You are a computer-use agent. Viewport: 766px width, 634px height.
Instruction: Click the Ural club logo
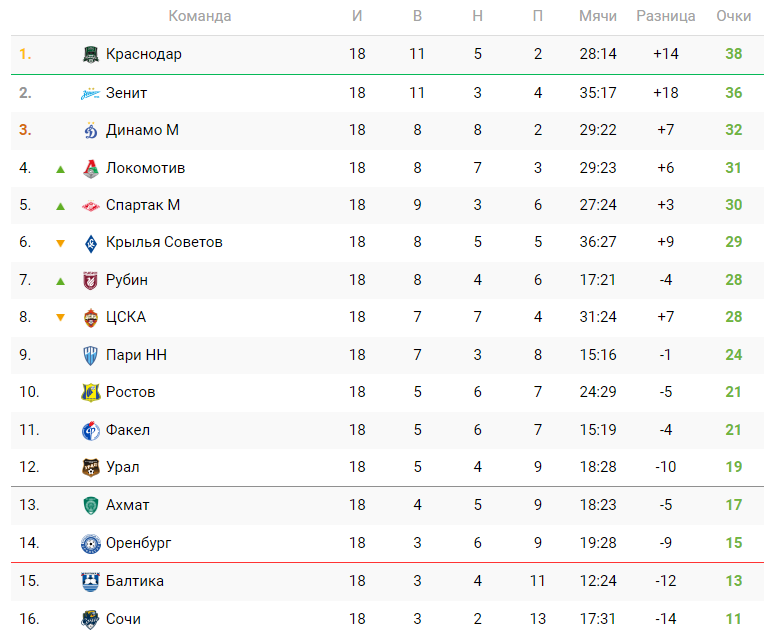[91, 467]
